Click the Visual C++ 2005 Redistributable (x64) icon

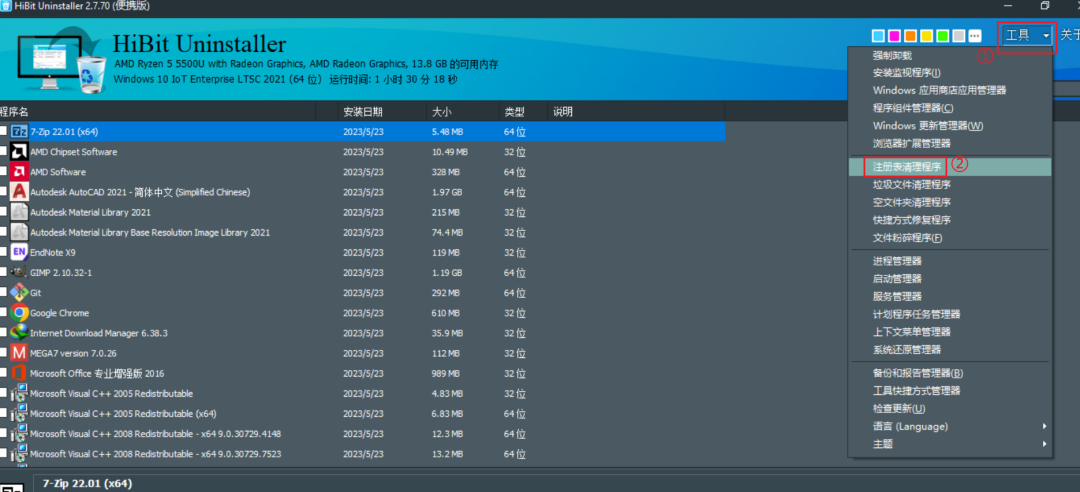click(19, 414)
